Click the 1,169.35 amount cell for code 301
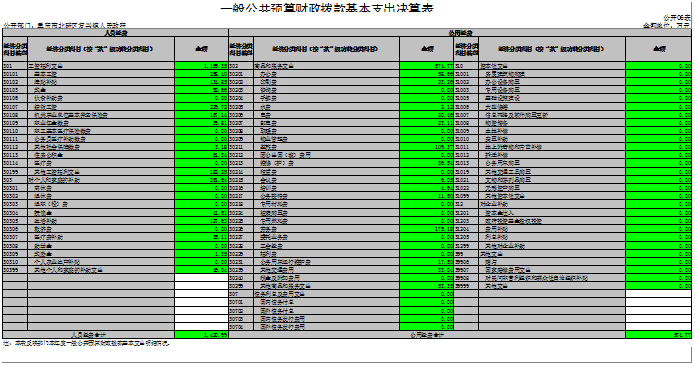 click(201, 66)
